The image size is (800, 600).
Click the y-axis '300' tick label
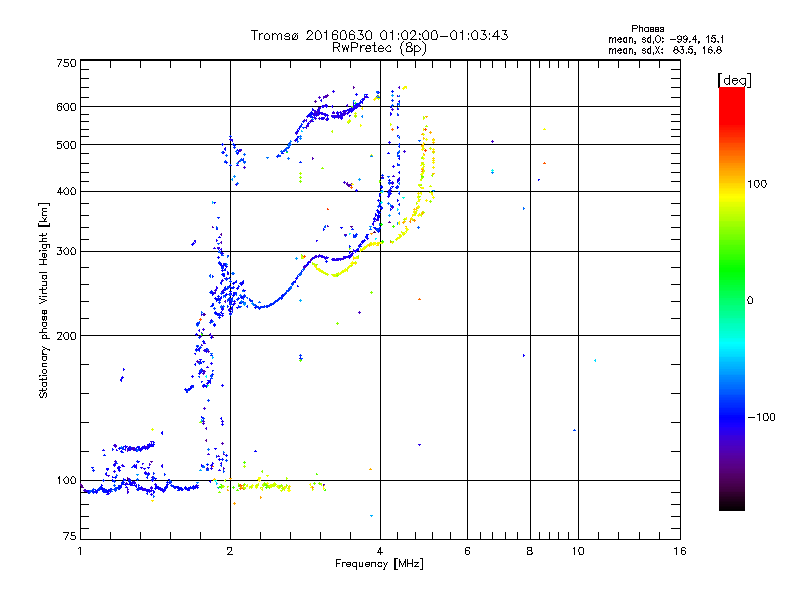[66, 251]
